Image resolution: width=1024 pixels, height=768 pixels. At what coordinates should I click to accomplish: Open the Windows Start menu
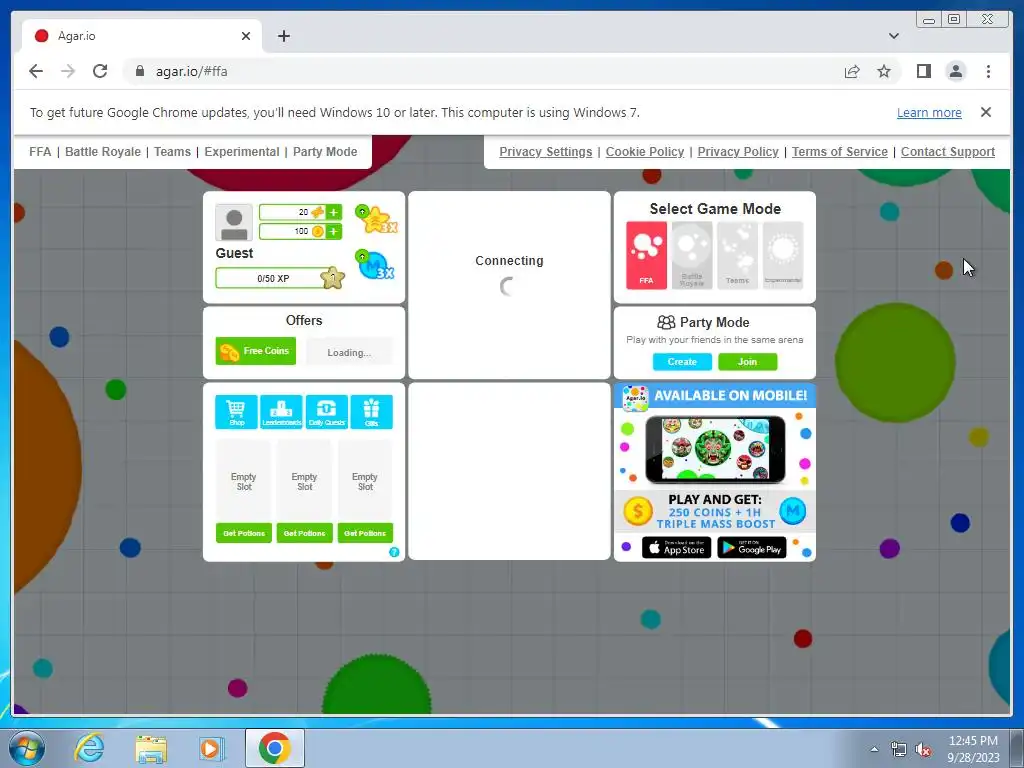click(x=26, y=748)
